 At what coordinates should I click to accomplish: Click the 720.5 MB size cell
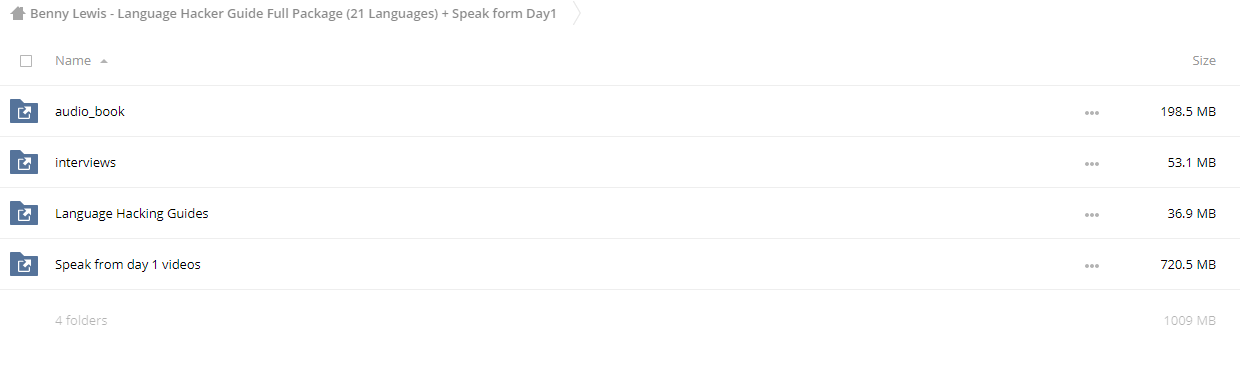coord(1188,264)
